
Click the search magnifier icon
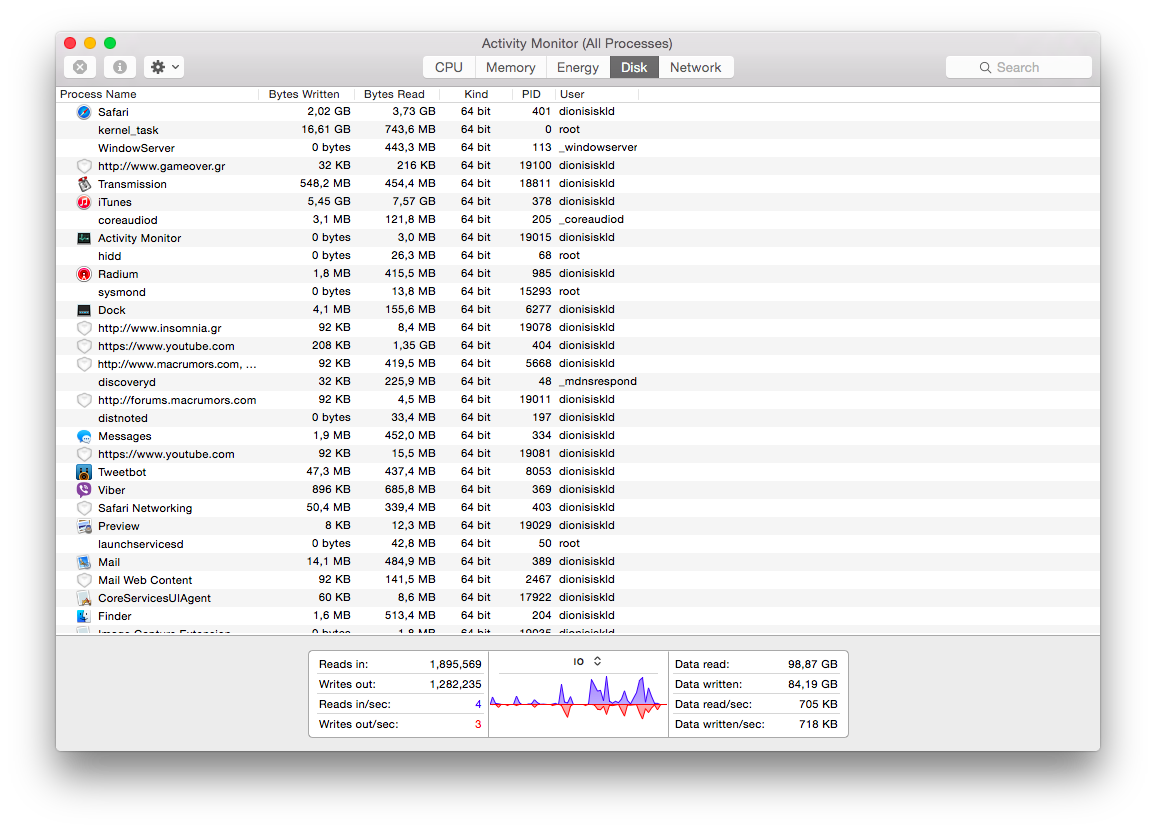985,67
